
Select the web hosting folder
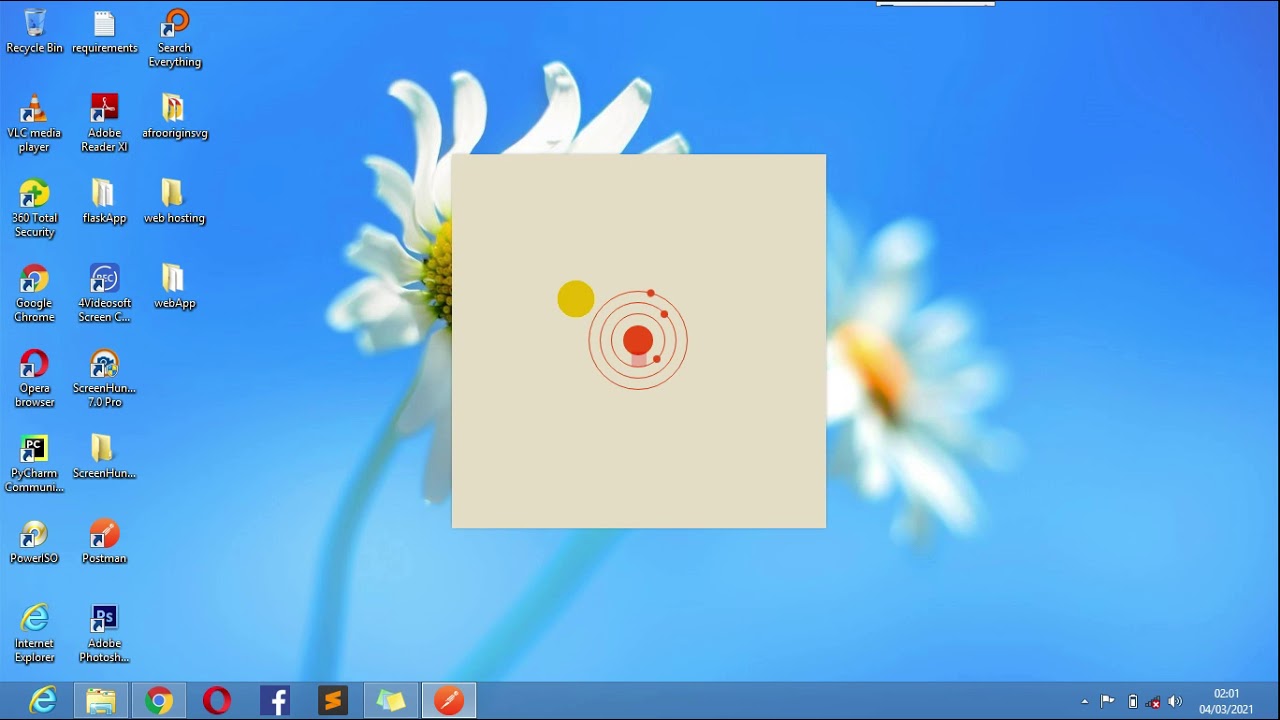click(174, 201)
